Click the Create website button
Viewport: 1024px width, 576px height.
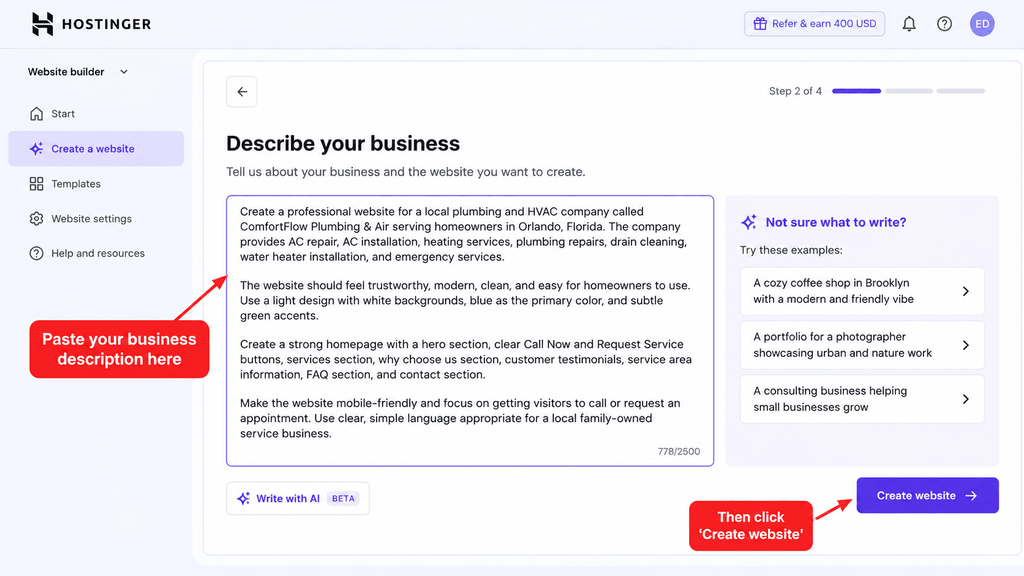(927, 496)
